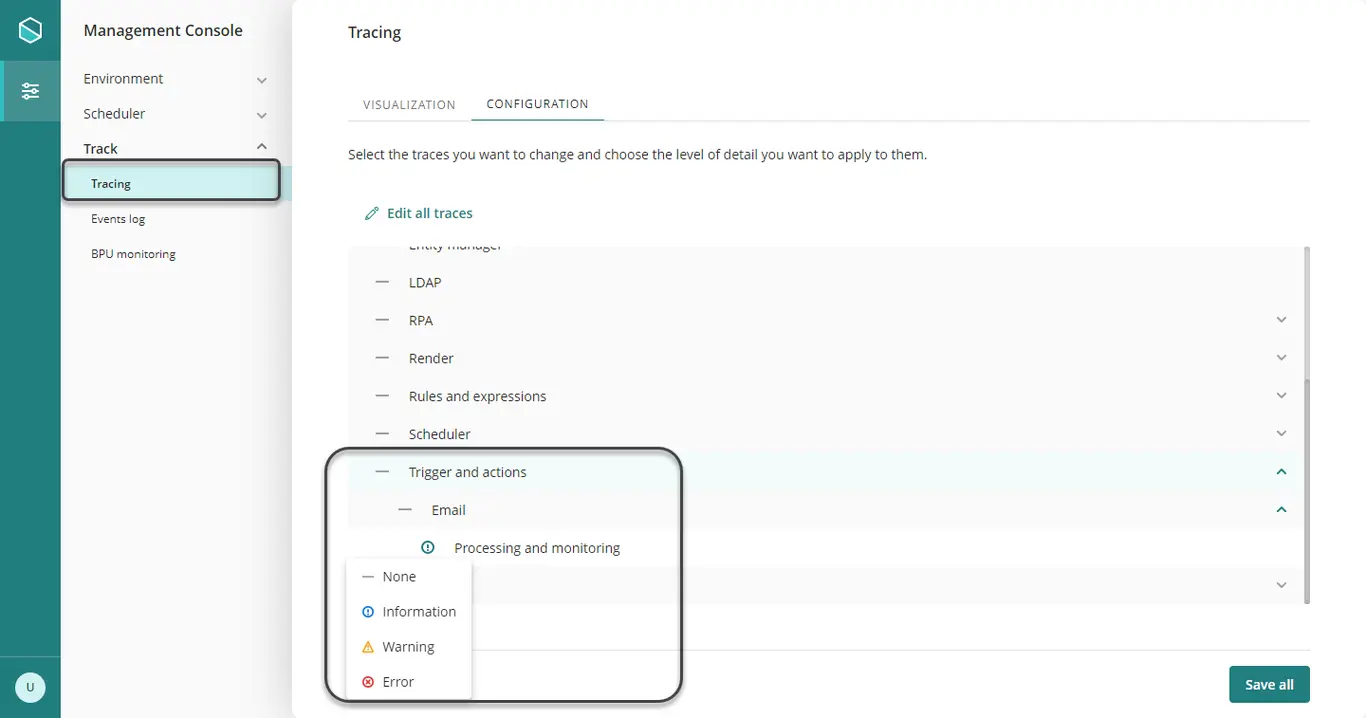Expand the Render trace row
This screenshot has height=718, width=1366.
[1281, 358]
